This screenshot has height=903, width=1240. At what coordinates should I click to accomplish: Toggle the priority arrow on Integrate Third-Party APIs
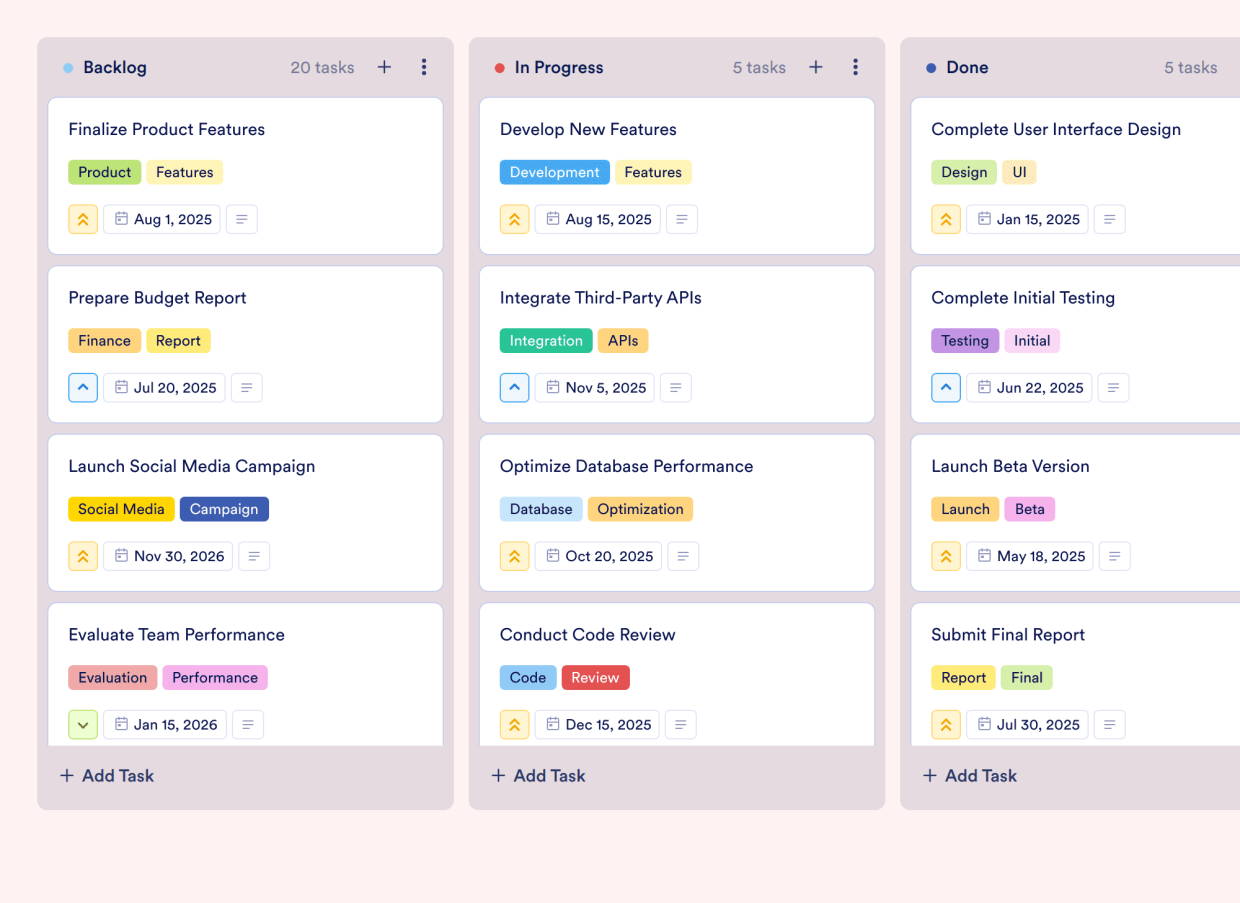[514, 387]
